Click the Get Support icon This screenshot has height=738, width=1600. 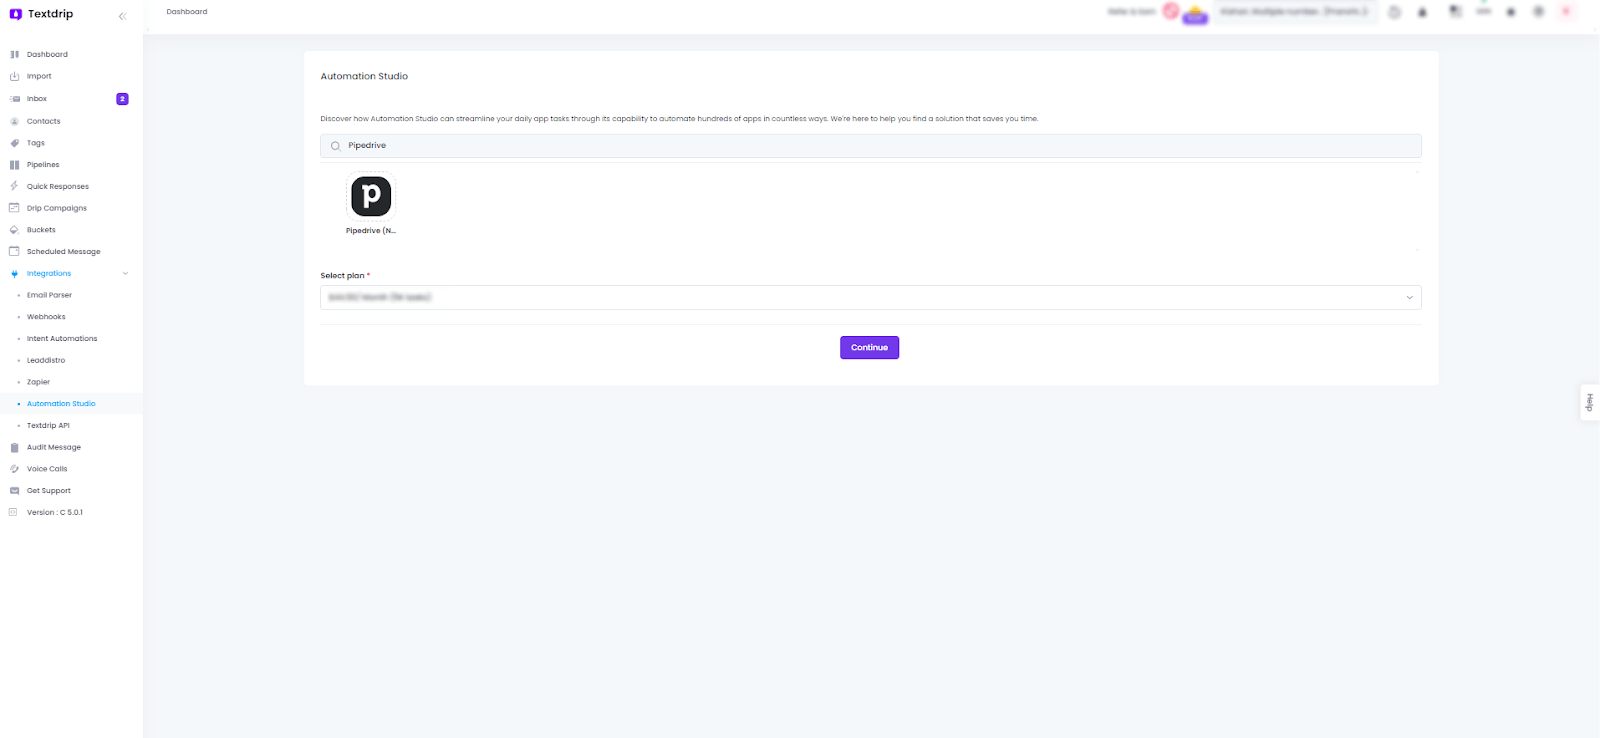(14, 491)
